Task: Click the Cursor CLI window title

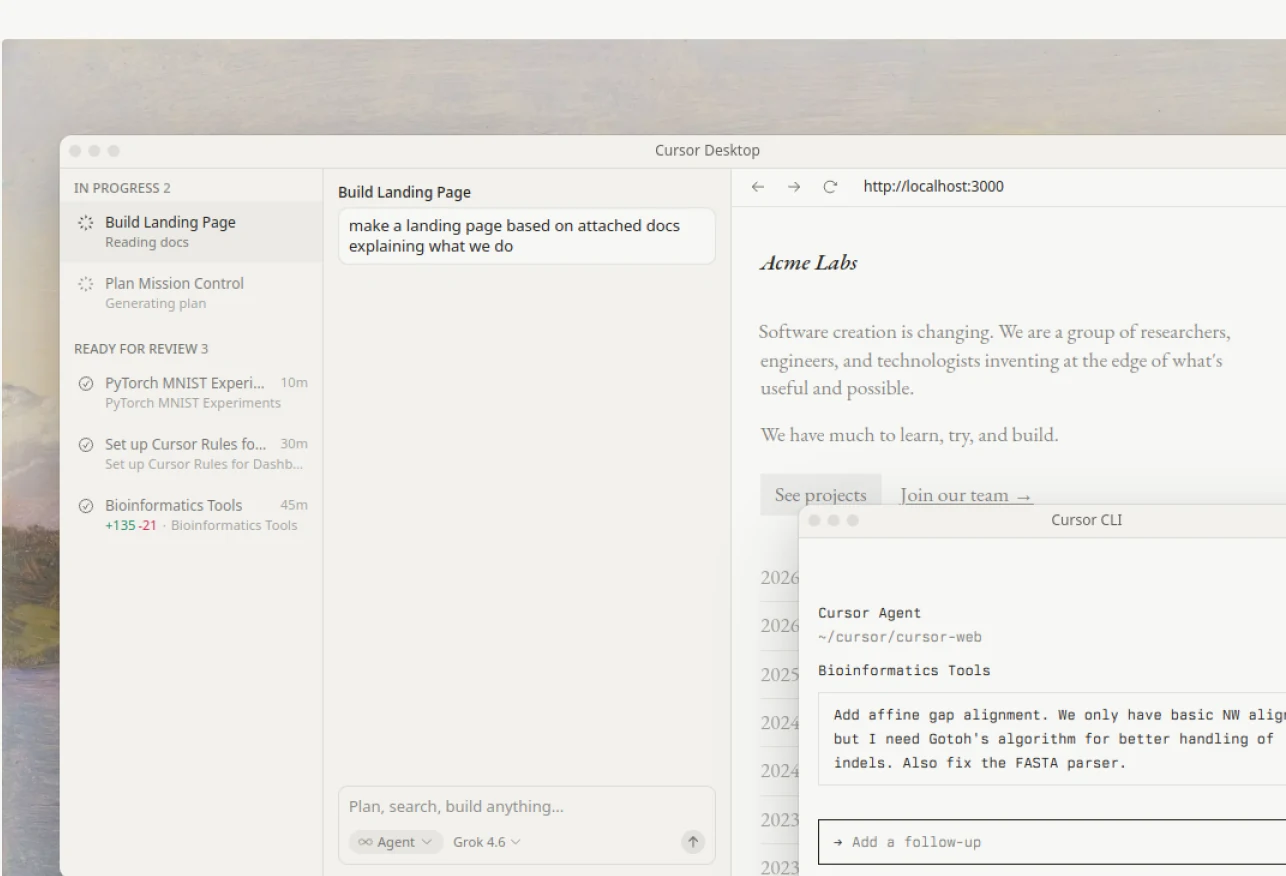Action: coord(1086,520)
